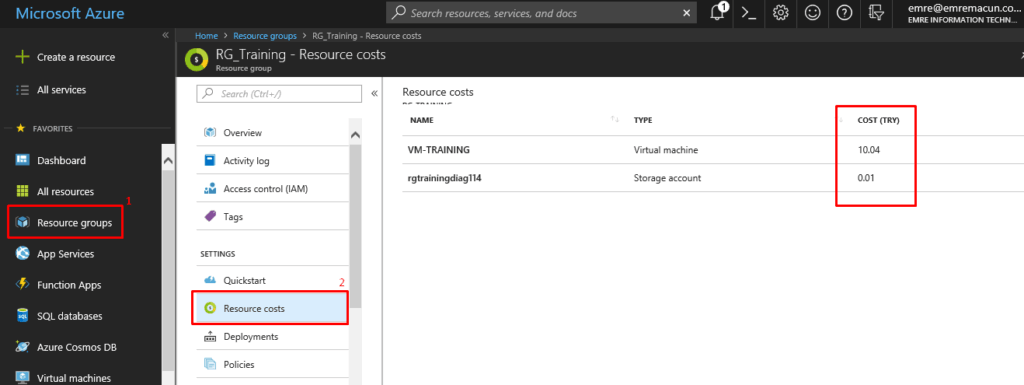Viewport: 1024px width, 385px height.
Task: Click the All resources grid icon
Action: pos(22,191)
